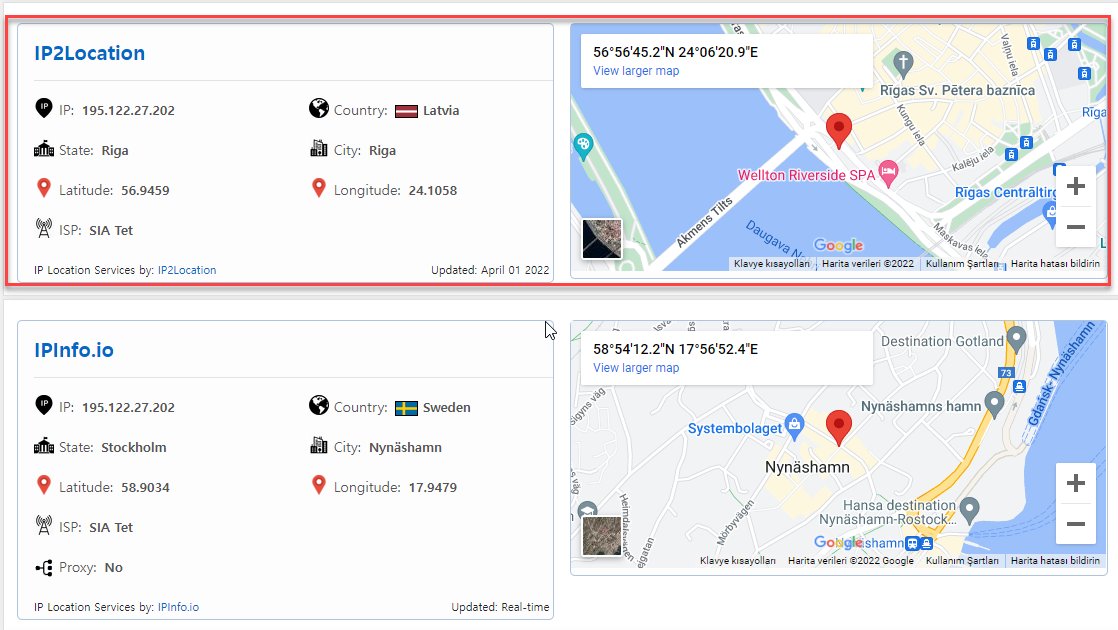Click the globe Country icon in IPInfo.io card
1118x630 pixels.
coord(319,406)
